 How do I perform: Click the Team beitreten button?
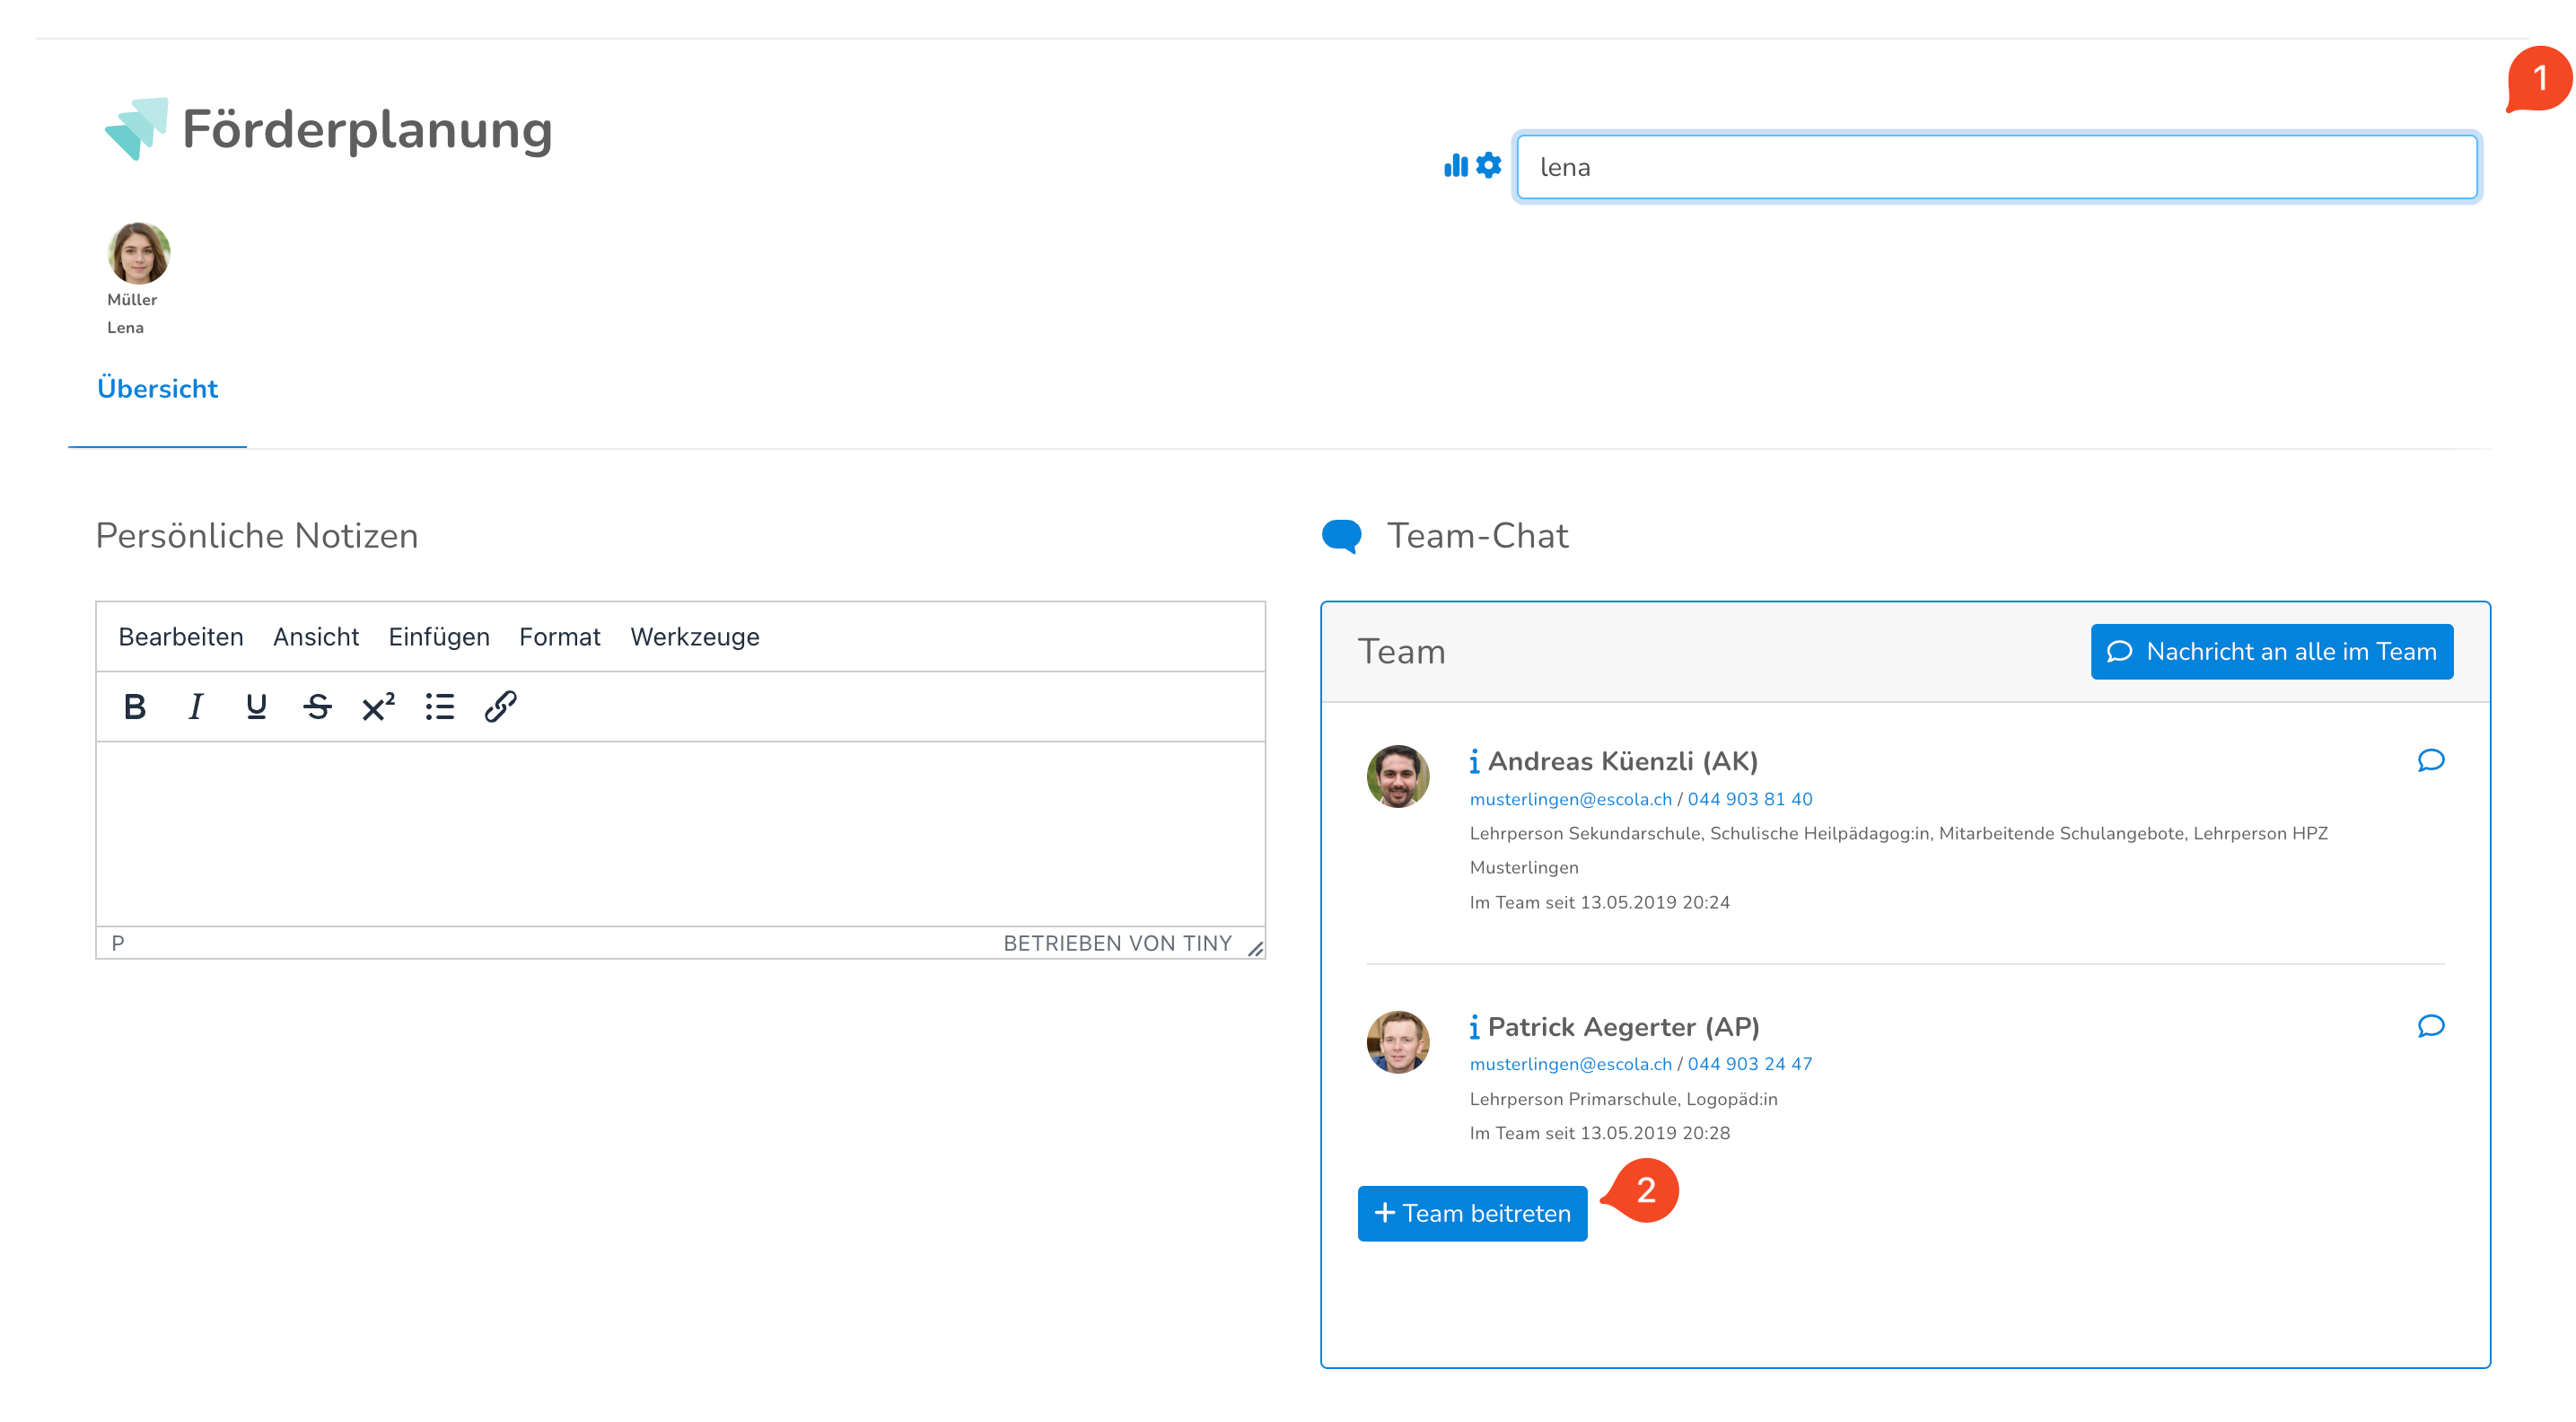(x=1472, y=1213)
